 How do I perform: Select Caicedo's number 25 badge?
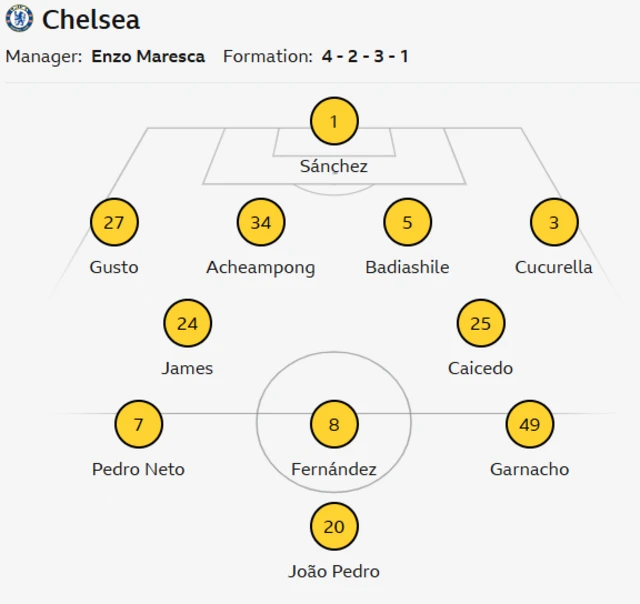[481, 323]
